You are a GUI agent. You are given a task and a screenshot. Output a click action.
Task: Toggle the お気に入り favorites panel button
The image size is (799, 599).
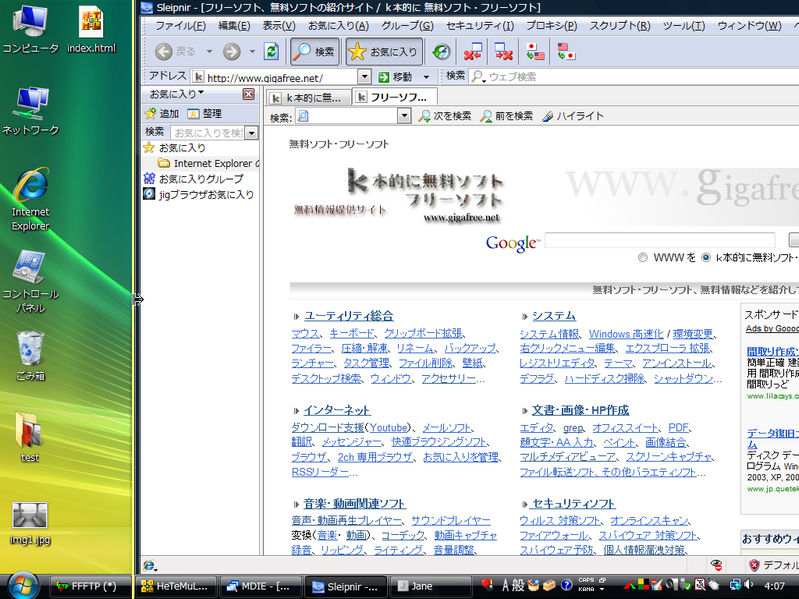coord(384,51)
